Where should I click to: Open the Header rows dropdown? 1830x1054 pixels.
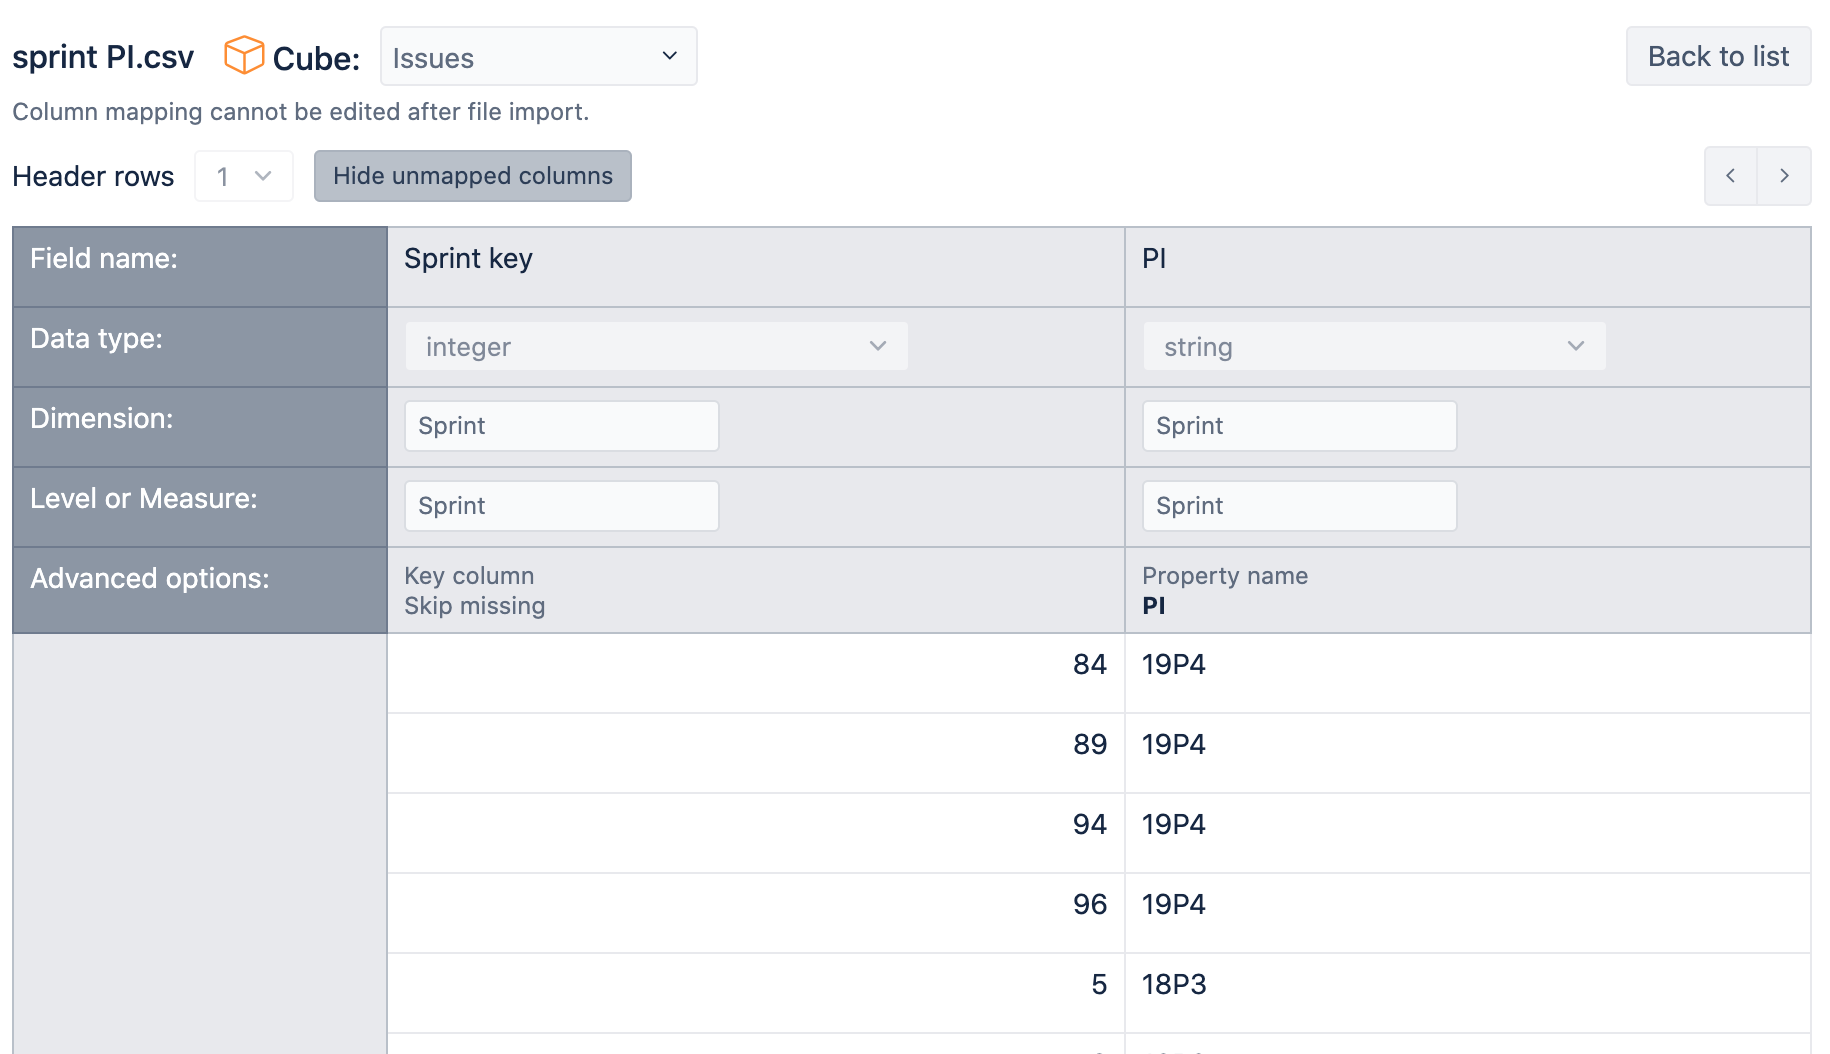(x=244, y=176)
